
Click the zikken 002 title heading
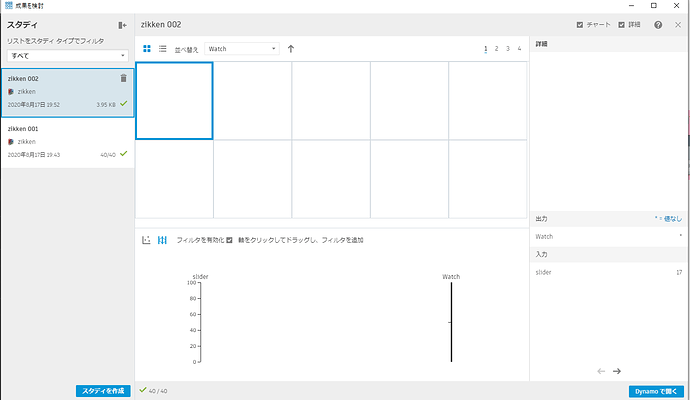[x=161, y=25]
